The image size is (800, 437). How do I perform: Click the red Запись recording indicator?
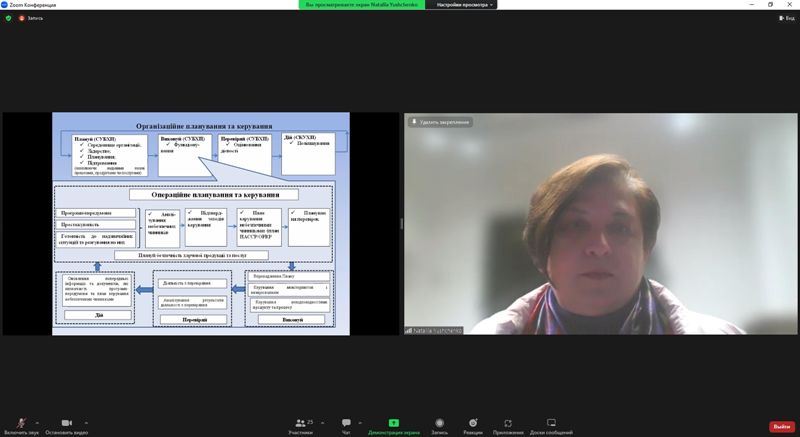point(30,18)
